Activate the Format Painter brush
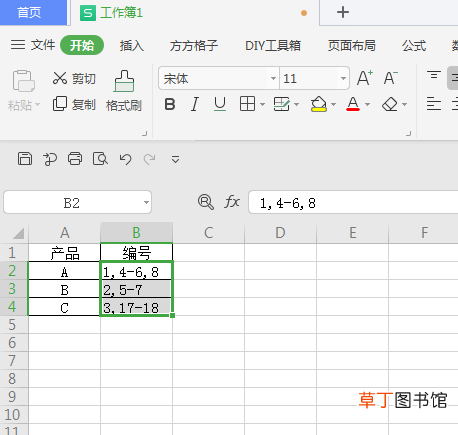This screenshot has width=458, height=435. [124, 81]
